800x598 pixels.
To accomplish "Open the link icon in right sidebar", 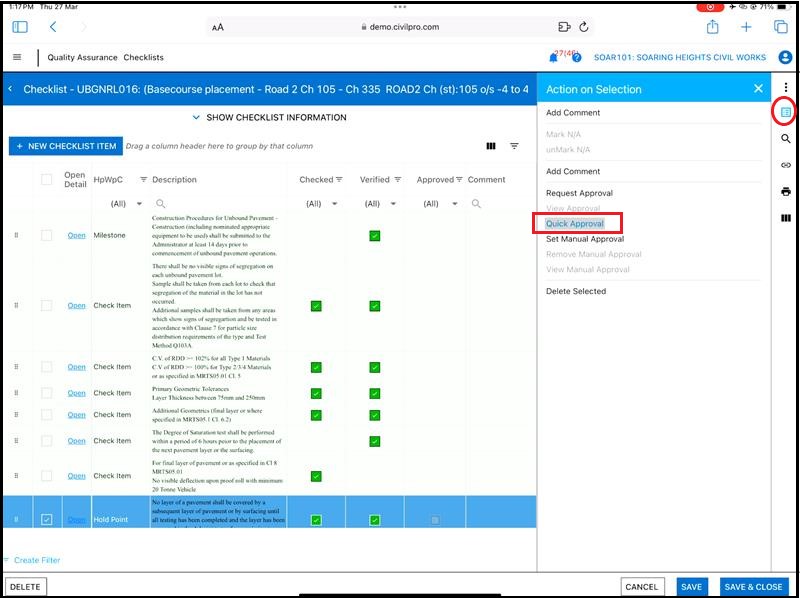I will tap(786, 165).
